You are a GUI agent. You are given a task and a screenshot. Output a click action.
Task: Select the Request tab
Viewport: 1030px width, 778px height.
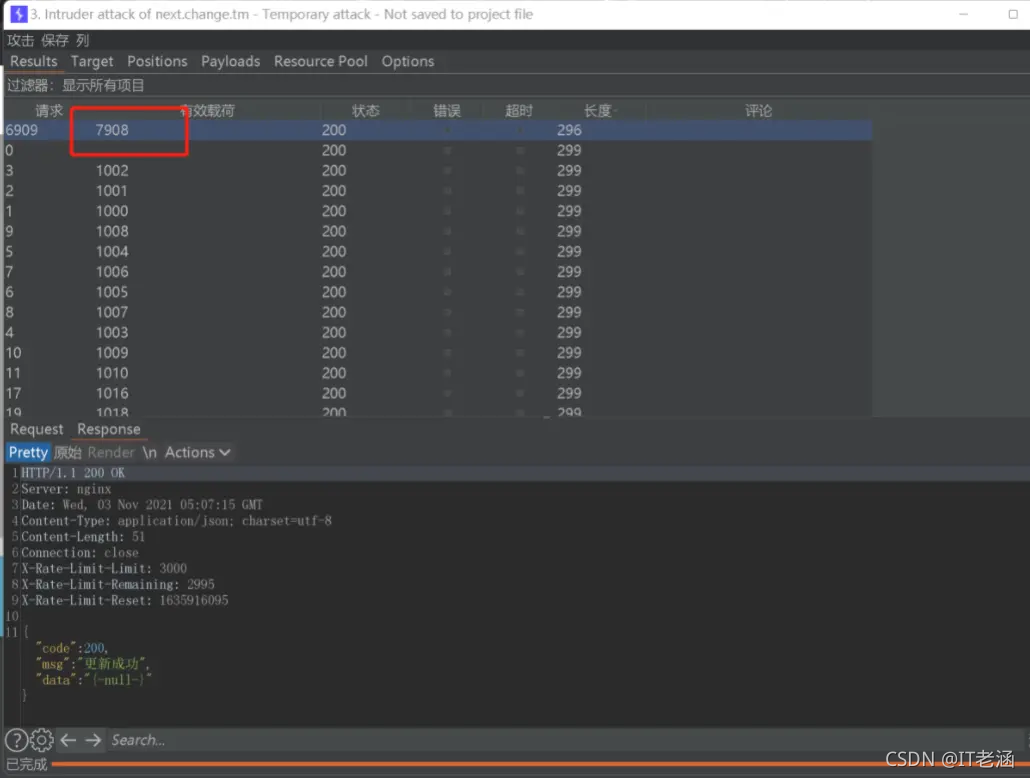click(x=37, y=429)
